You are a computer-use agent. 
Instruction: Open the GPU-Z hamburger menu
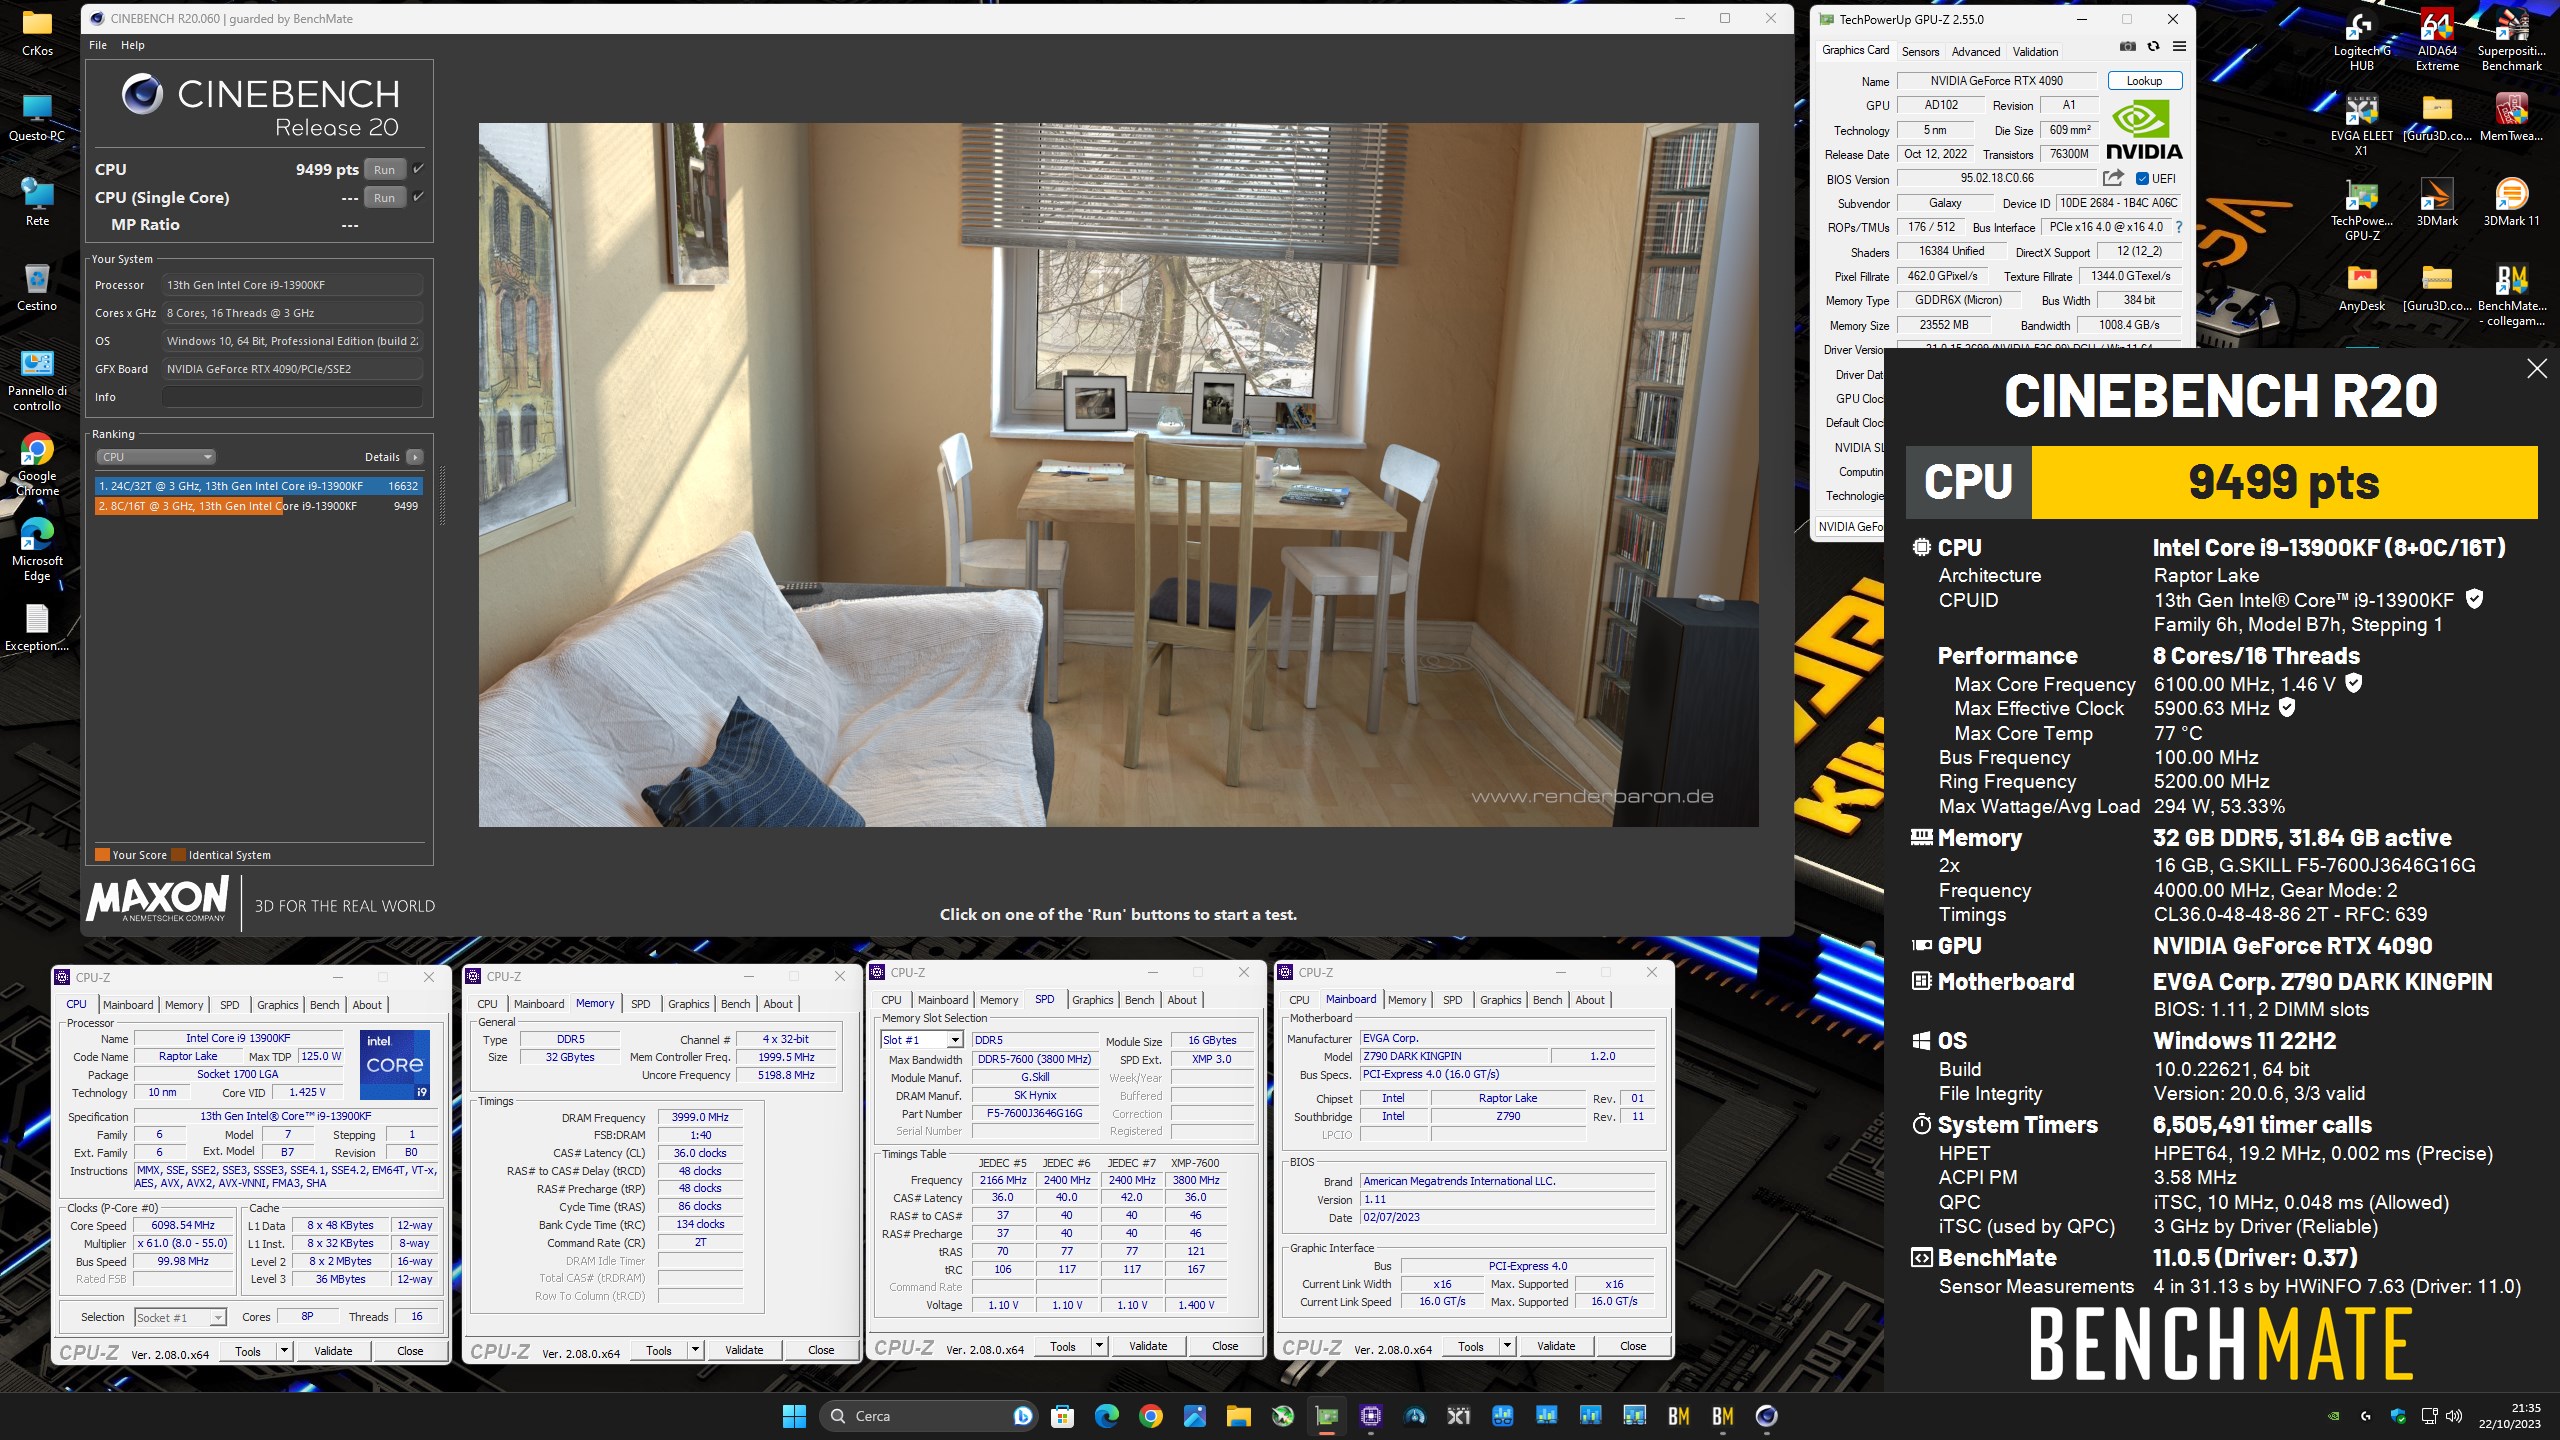2179,47
